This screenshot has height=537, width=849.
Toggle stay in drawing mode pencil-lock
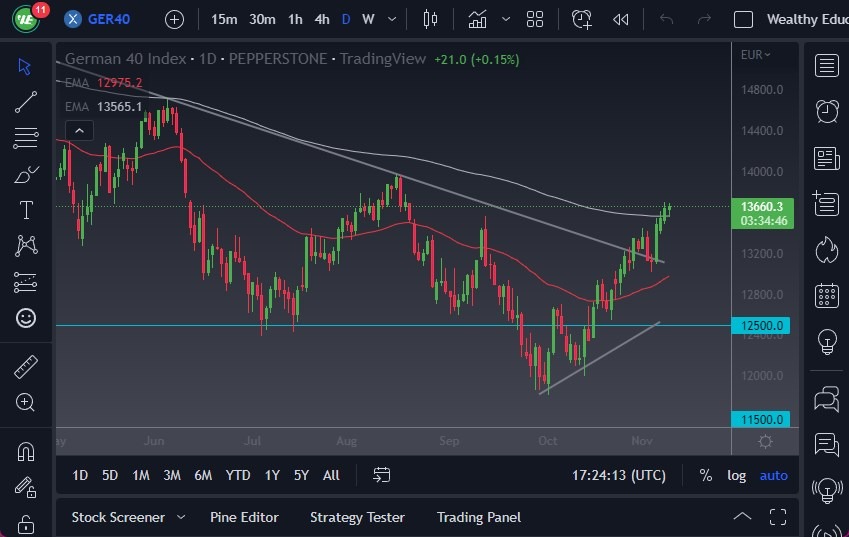[25, 487]
